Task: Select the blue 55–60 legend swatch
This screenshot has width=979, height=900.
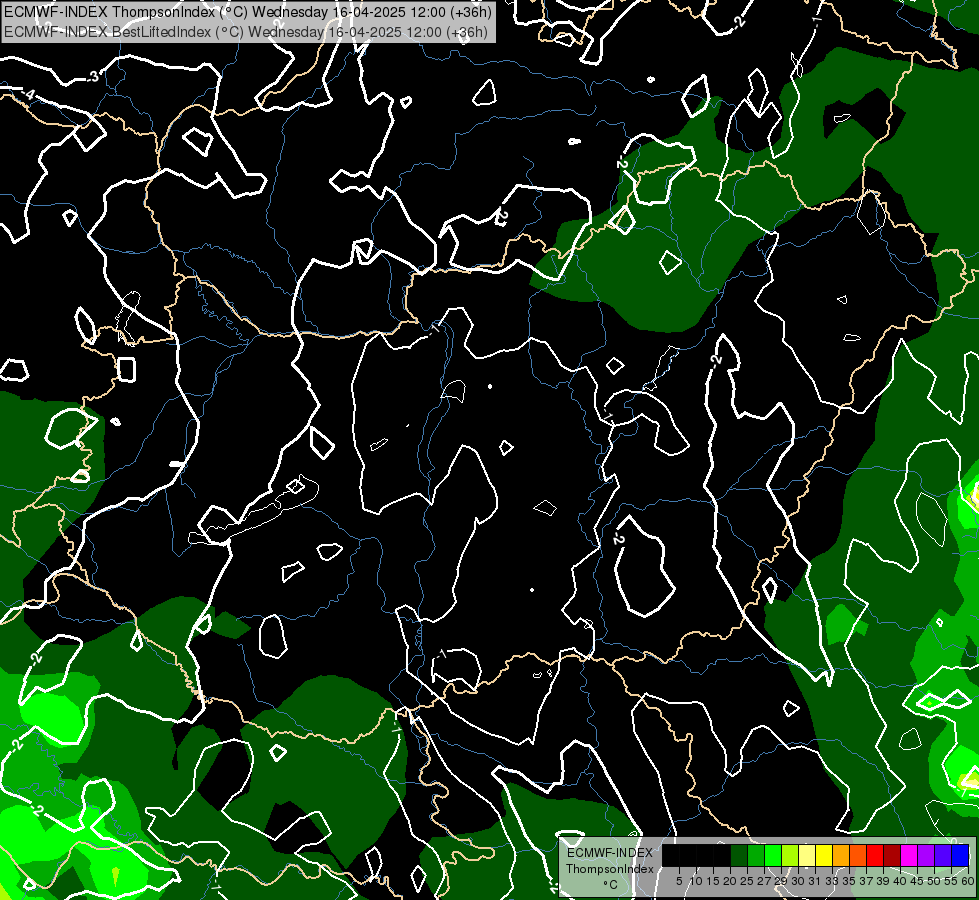Action: pos(960,855)
